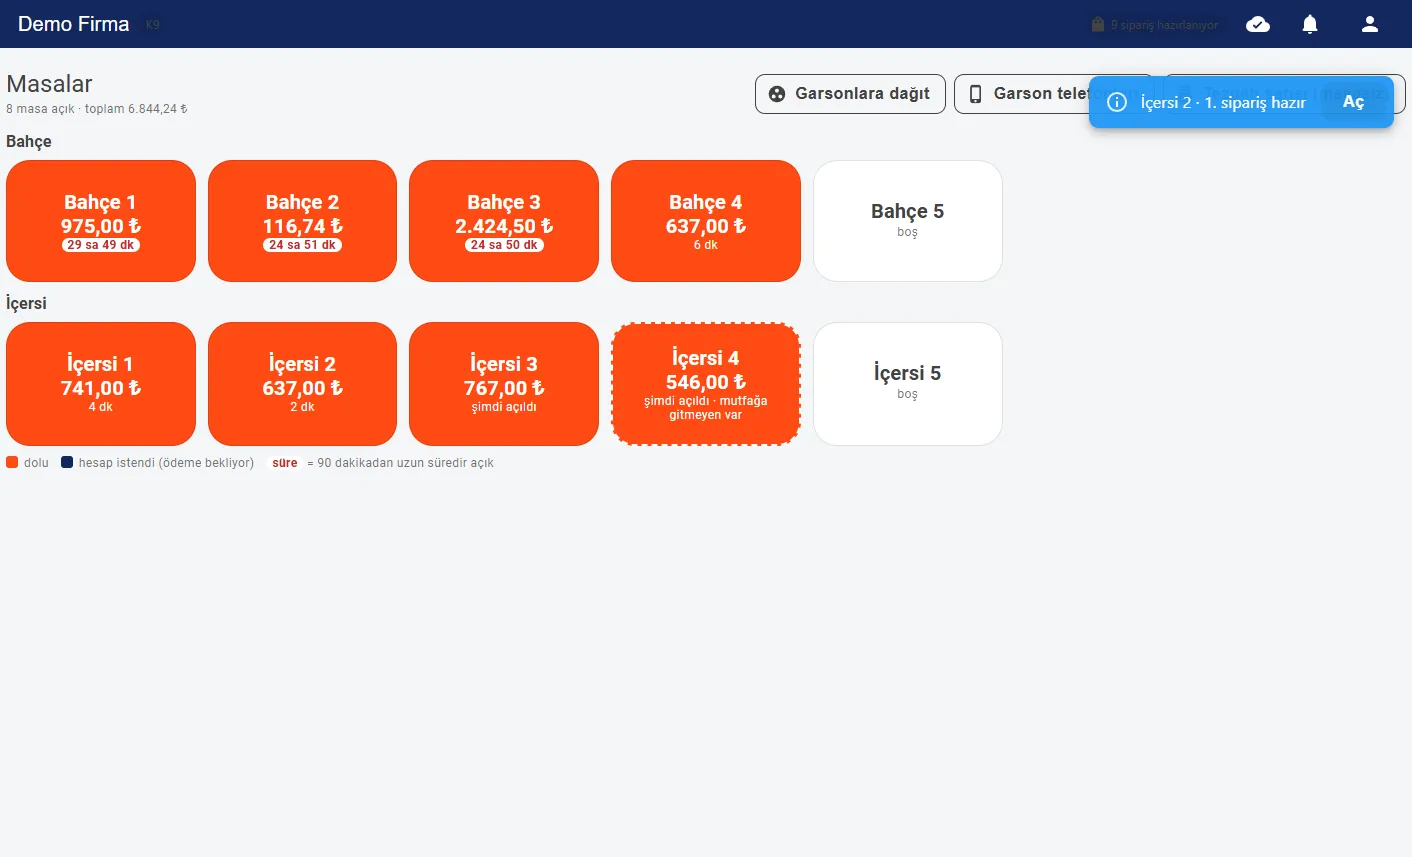The image size is (1412, 857).
Task: Click the red 'süre' legend badge
Action: point(285,463)
